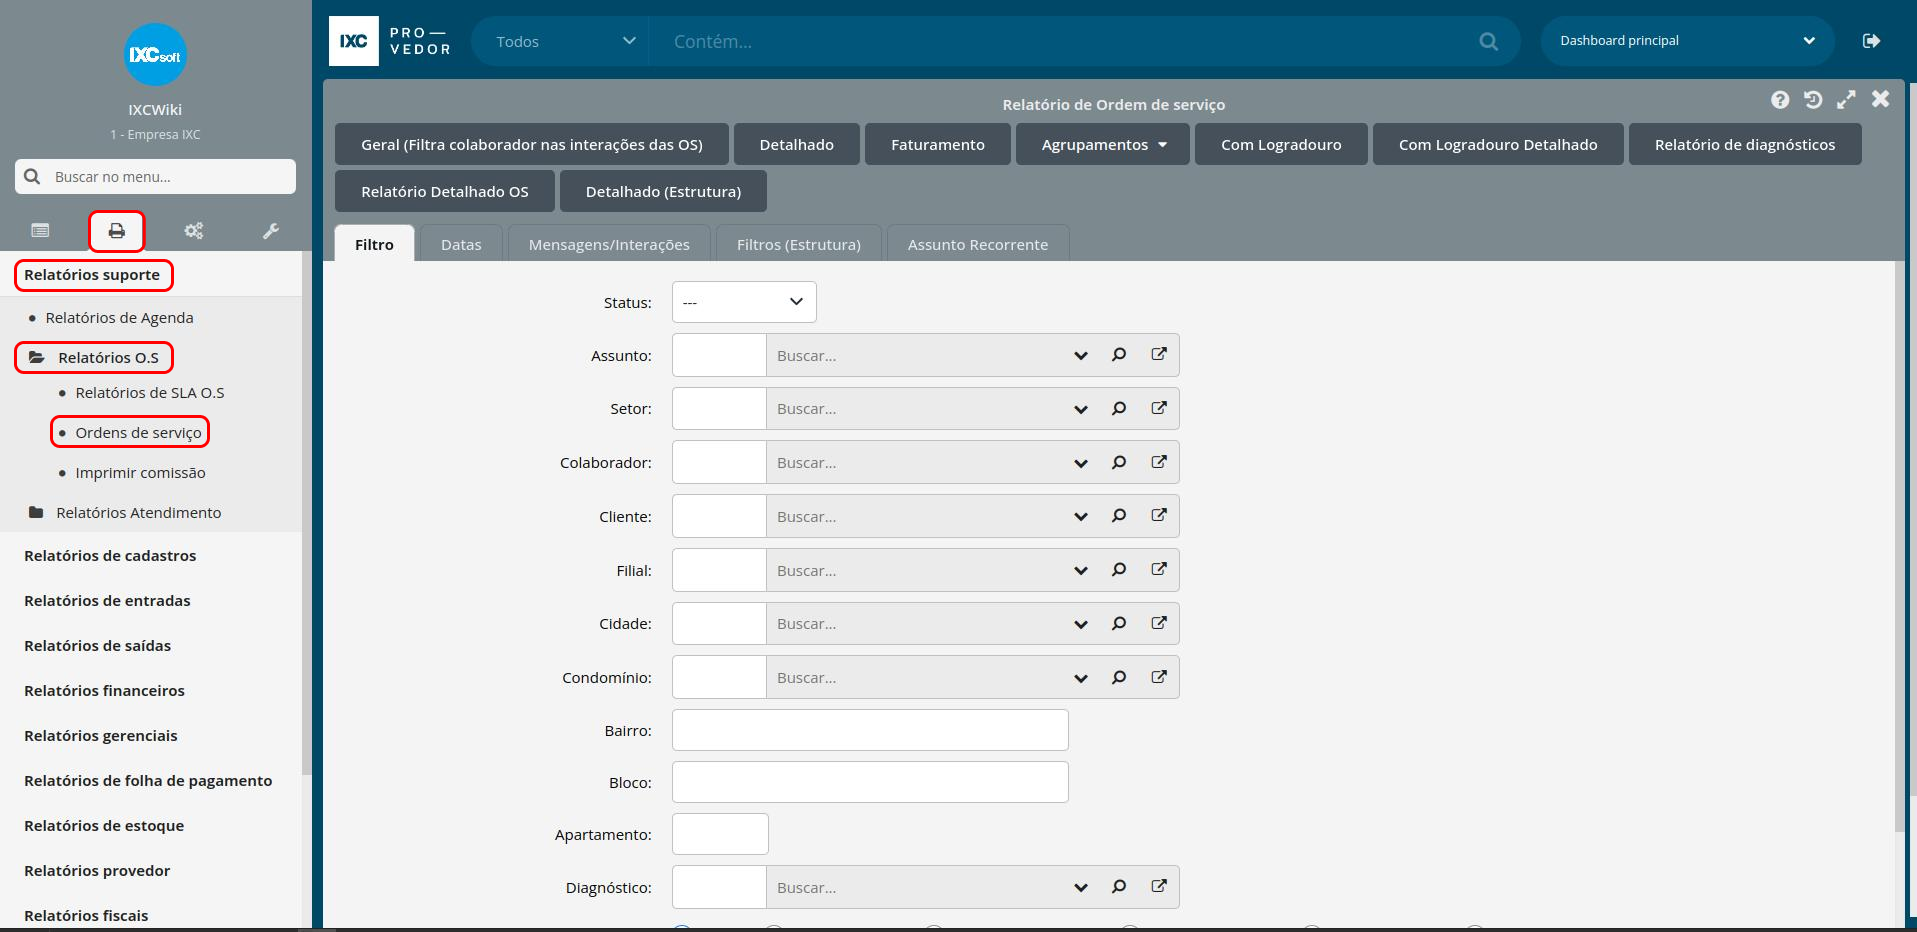The width and height of the screenshot is (1917, 932).
Task: Open Relatórios financeiros menu section
Action: pyautogui.click(x=104, y=690)
